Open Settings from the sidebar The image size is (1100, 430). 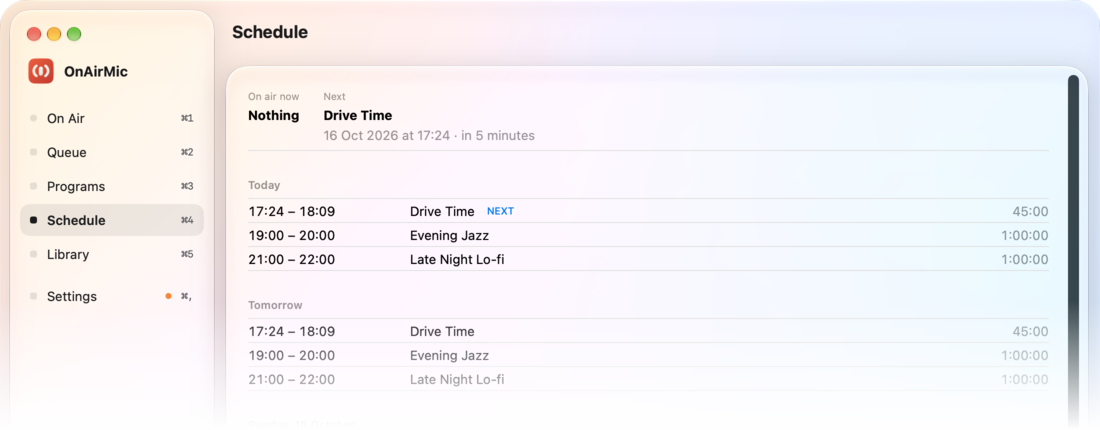(x=112, y=296)
